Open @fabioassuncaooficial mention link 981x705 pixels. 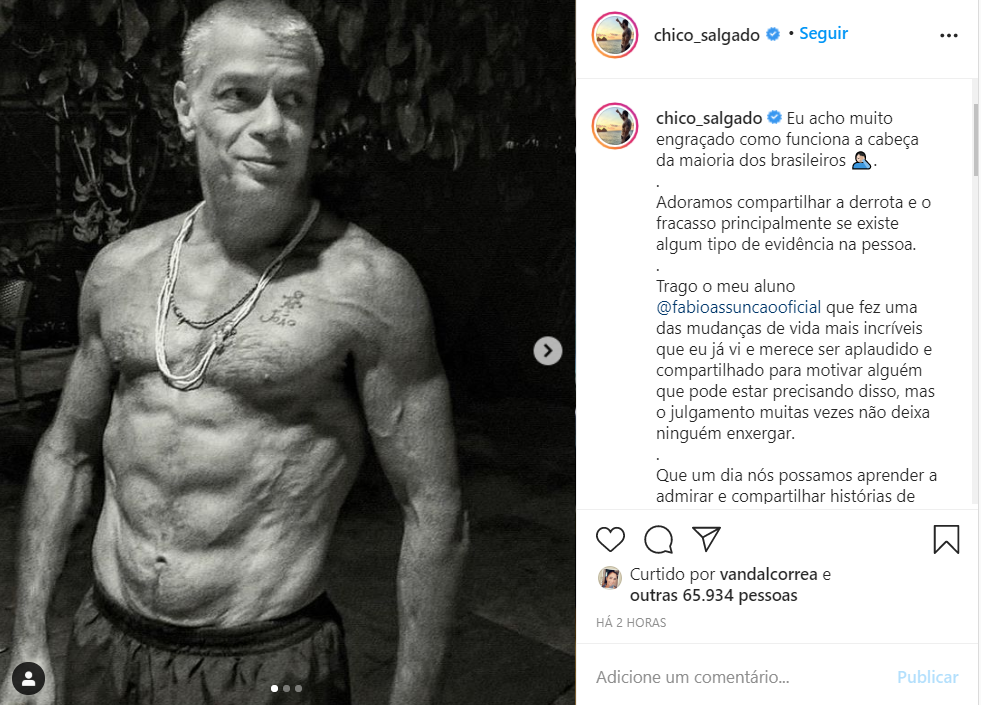(738, 307)
